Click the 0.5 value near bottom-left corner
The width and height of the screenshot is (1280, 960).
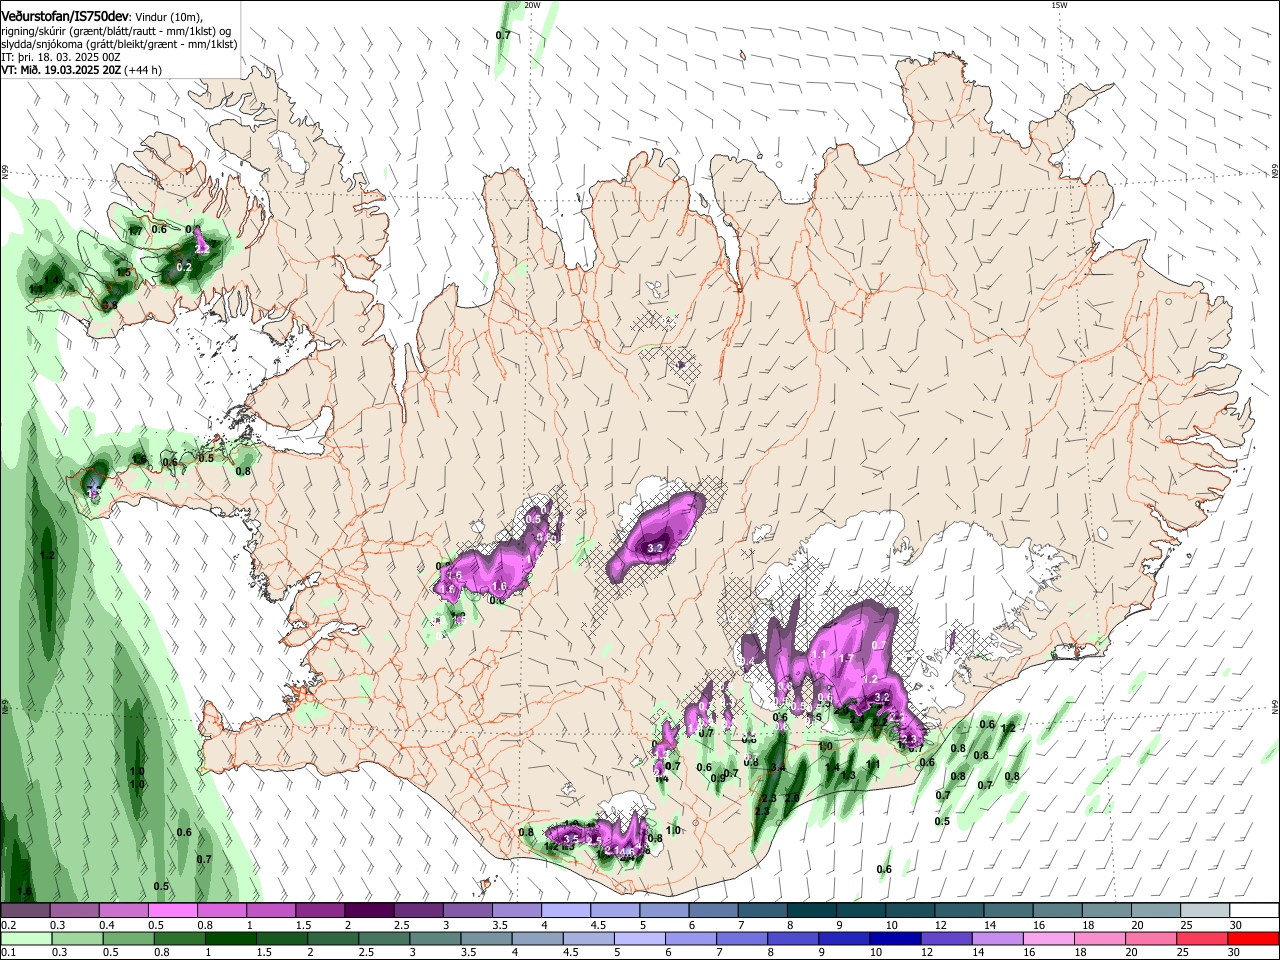(161, 886)
